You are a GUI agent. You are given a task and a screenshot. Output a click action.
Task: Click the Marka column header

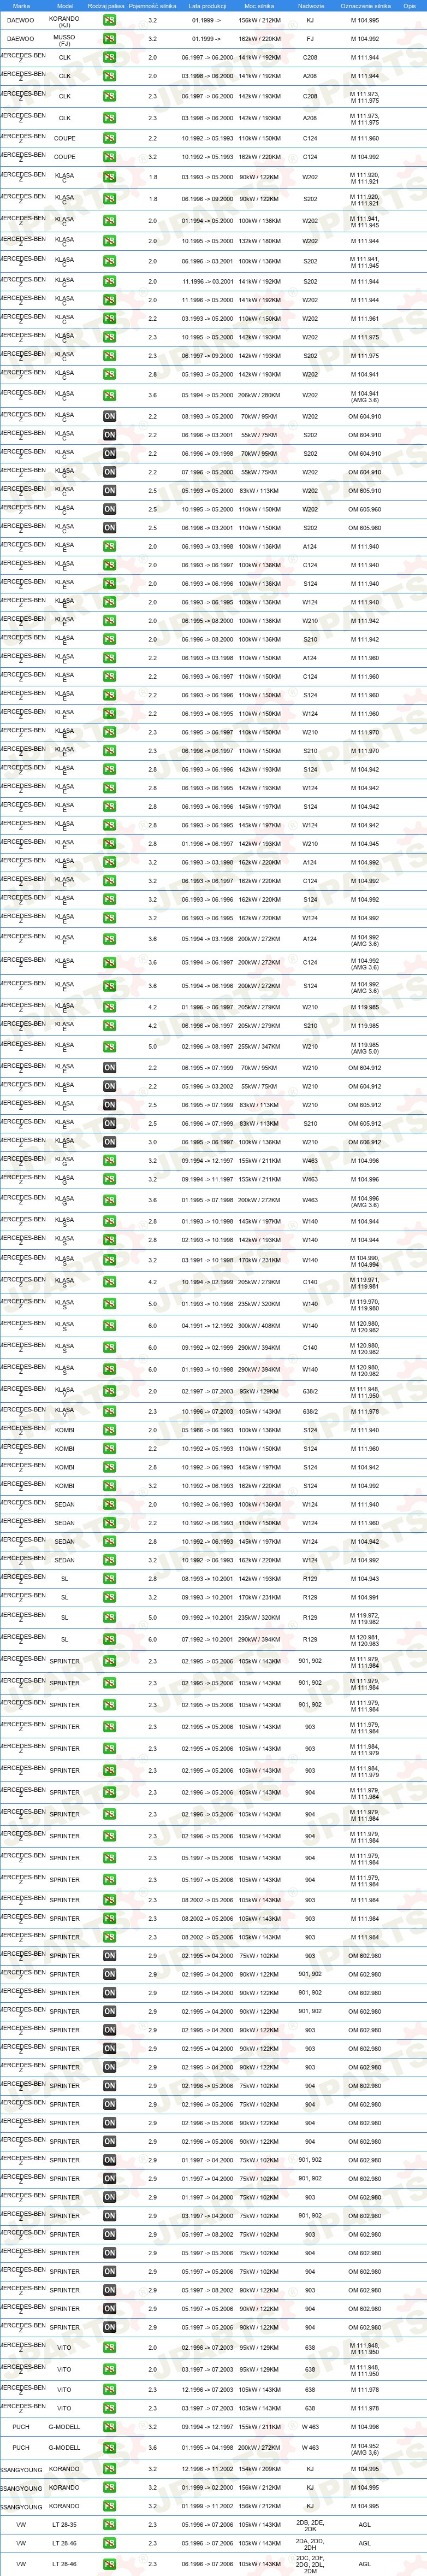coord(21,6)
